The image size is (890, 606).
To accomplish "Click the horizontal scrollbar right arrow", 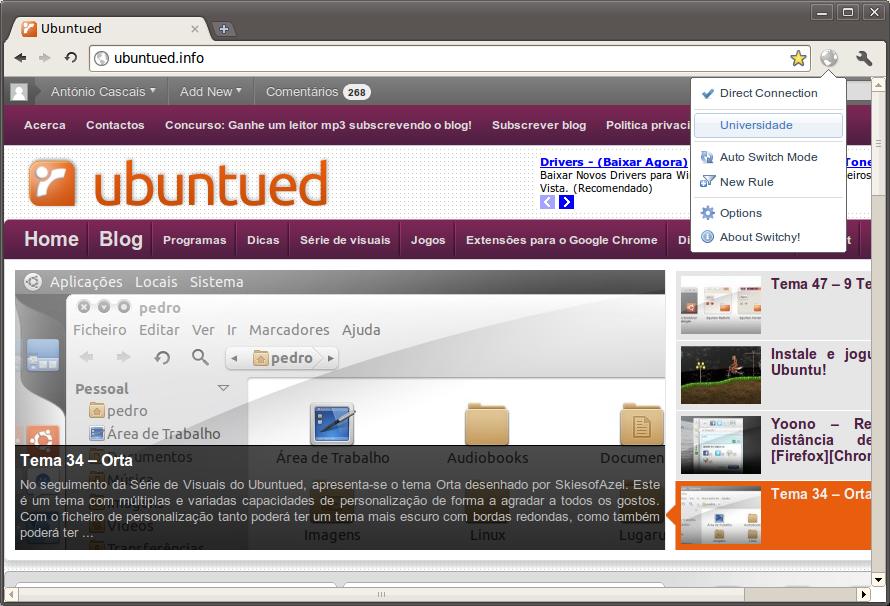I will coord(863,594).
